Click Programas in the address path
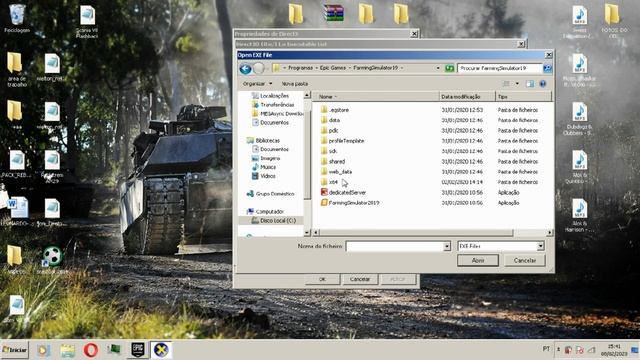640x360 pixels. click(x=300, y=68)
